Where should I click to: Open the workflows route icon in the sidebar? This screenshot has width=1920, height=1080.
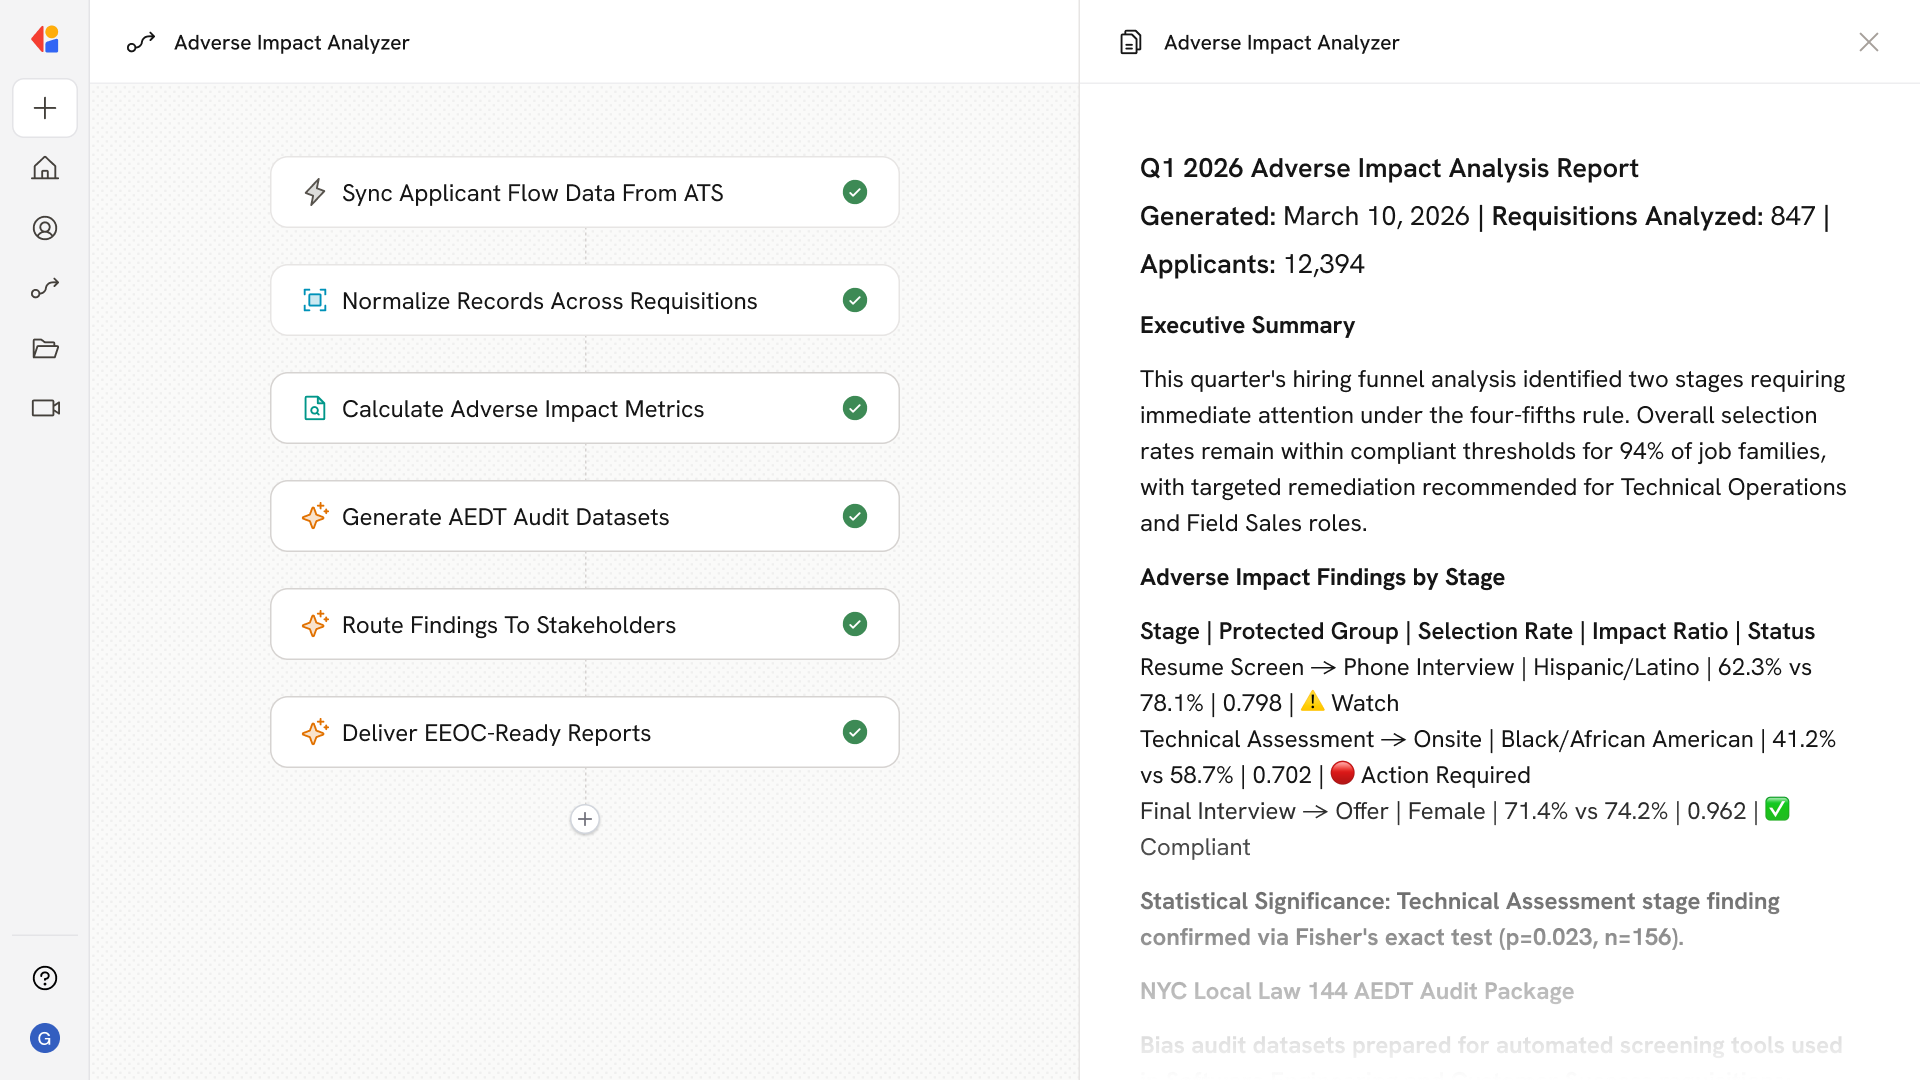(45, 288)
